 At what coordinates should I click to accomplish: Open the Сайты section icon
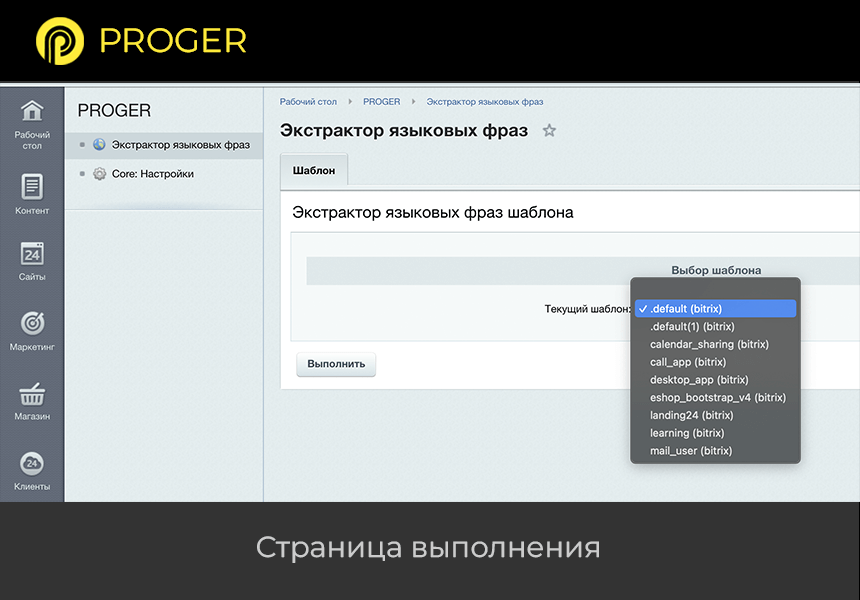click(32, 255)
